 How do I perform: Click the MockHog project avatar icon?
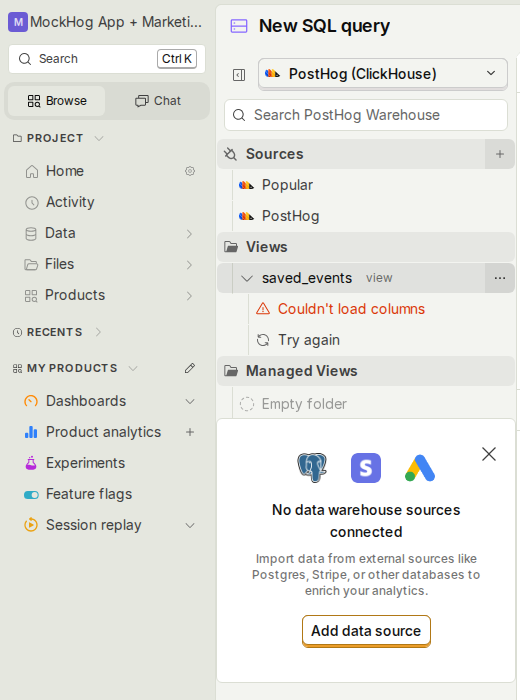point(18,22)
